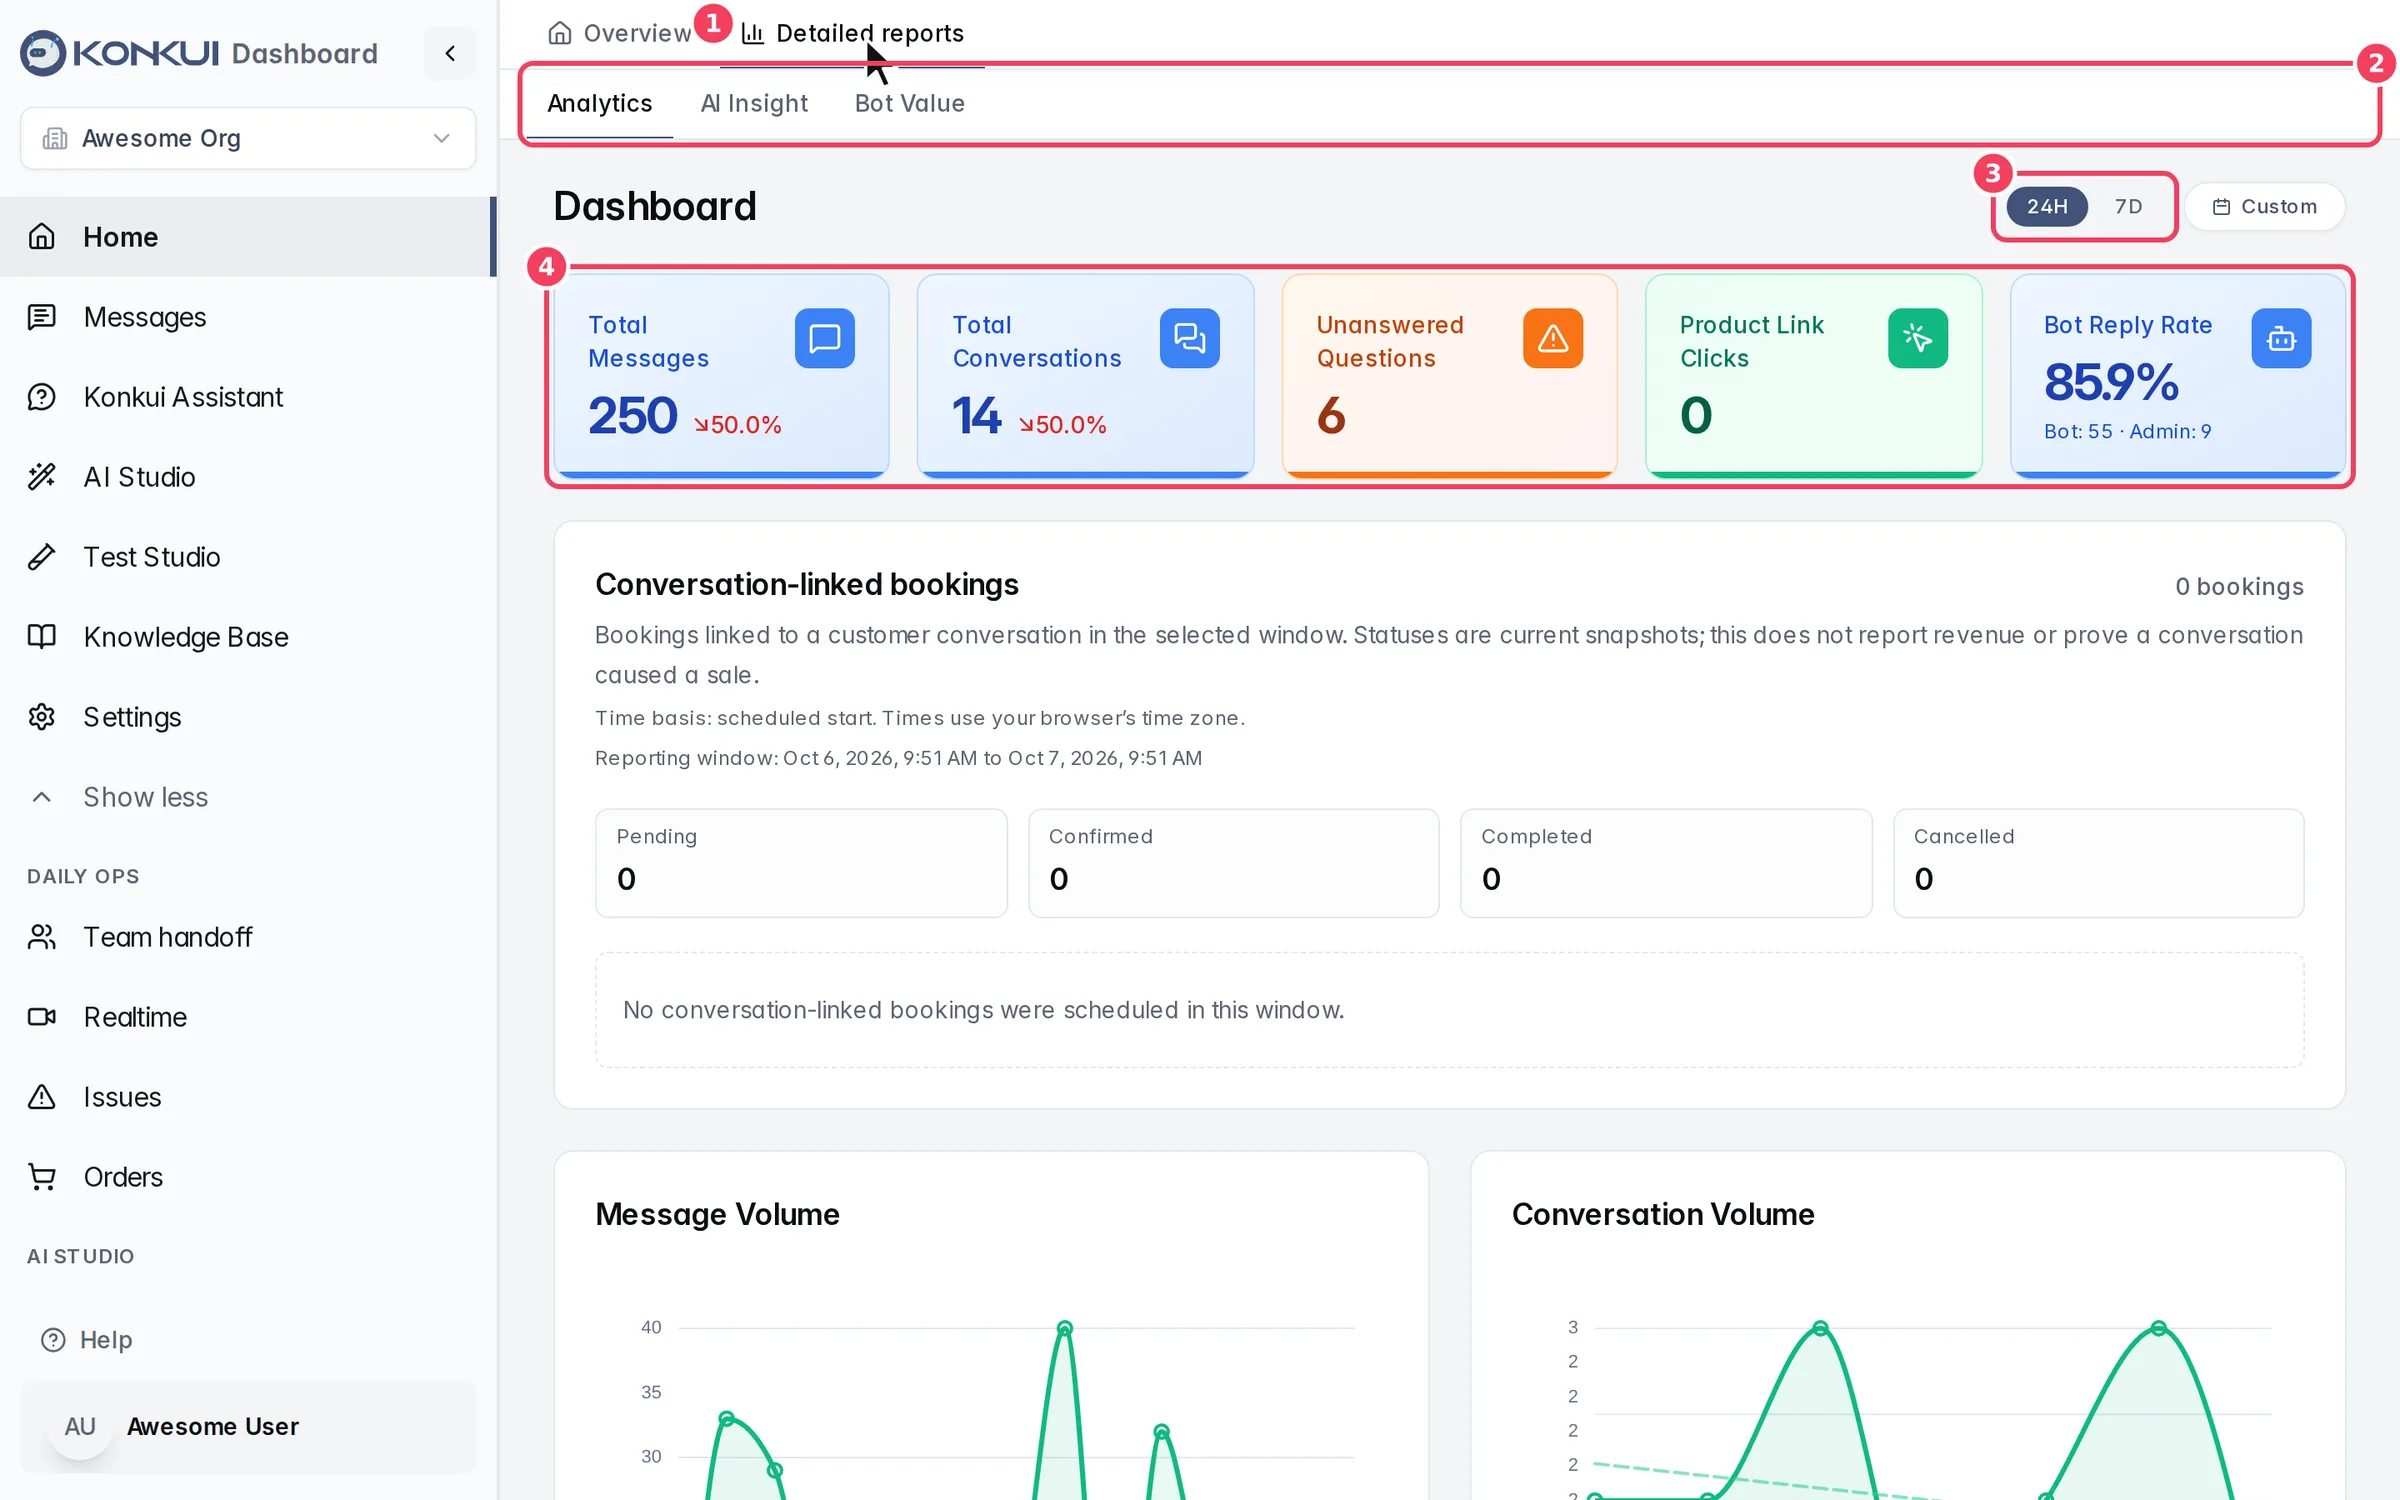The width and height of the screenshot is (2400, 1500).
Task: Open the Detailed reports tab
Action: [853, 33]
